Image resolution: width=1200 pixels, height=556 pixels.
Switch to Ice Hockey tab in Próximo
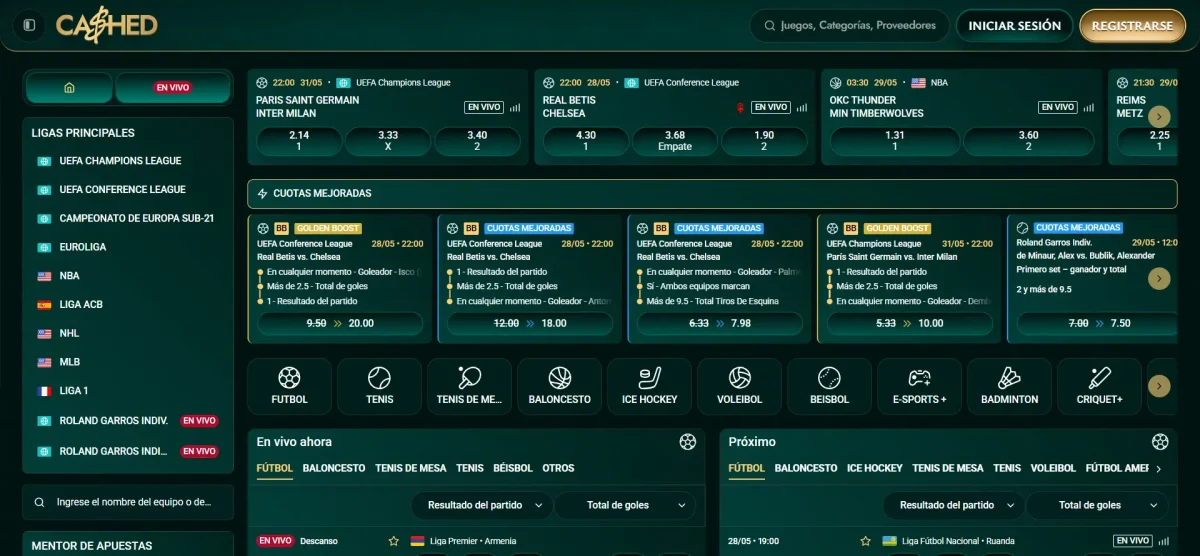(x=874, y=468)
